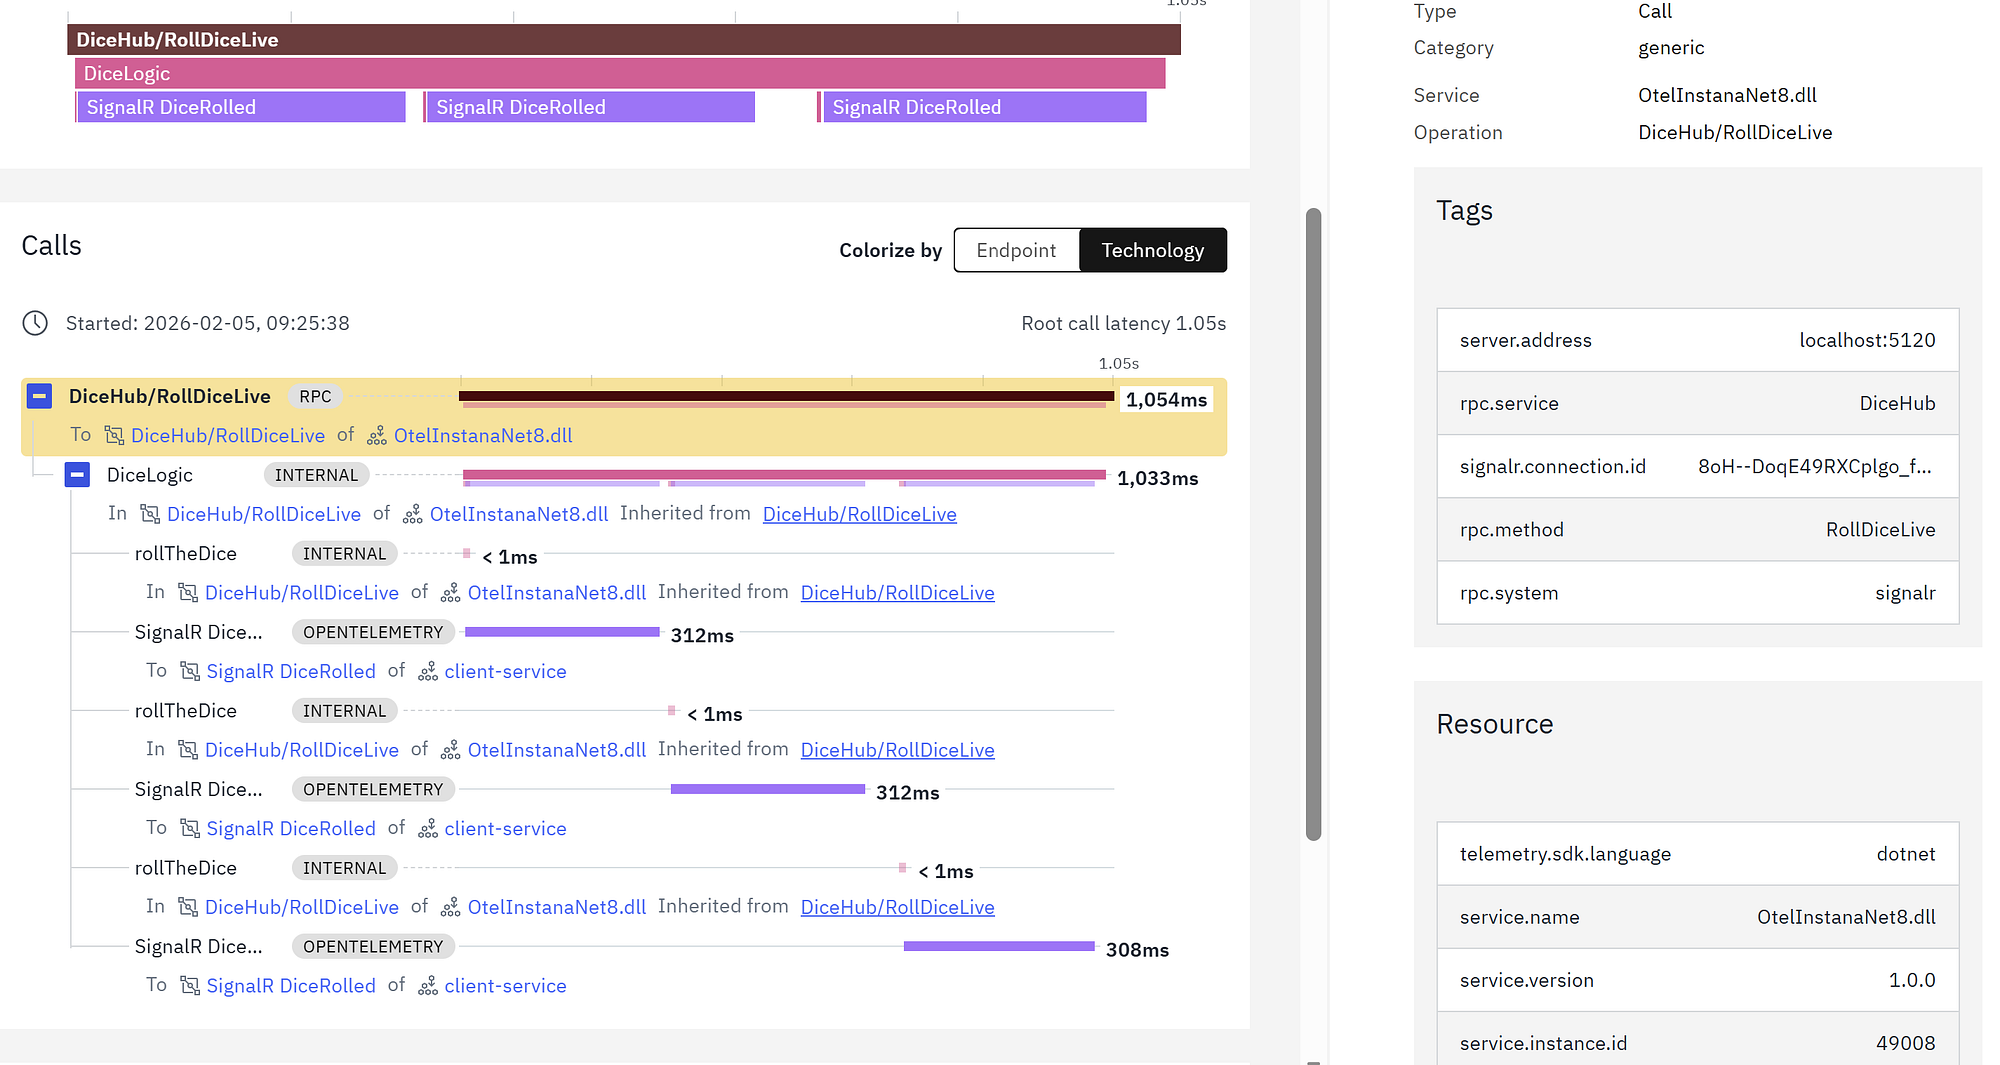Click service icon beside first client-service link
Image resolution: width=2000 pixels, height=1065 pixels.
pyautogui.click(x=428, y=672)
